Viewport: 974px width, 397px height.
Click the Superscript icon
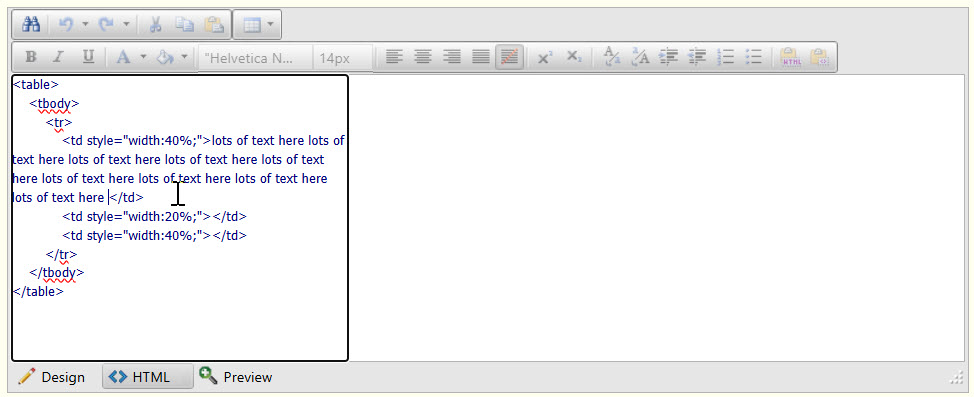pyautogui.click(x=545, y=58)
